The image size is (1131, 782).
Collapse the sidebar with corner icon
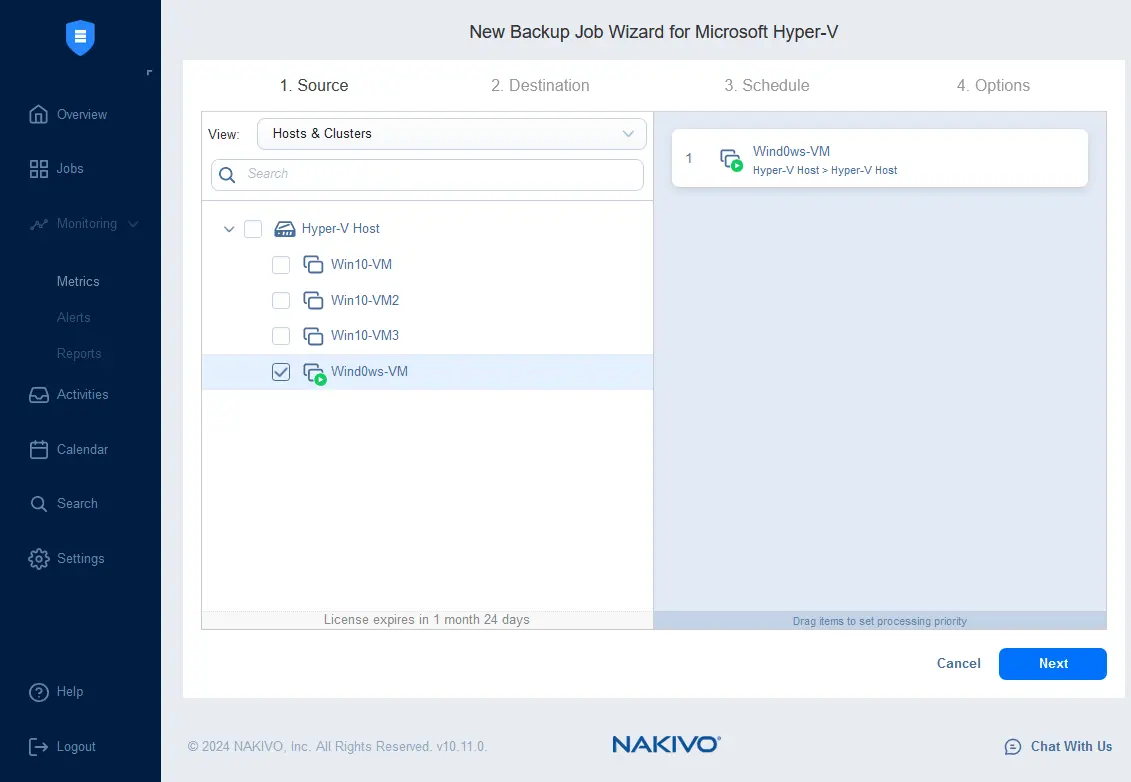[x=149, y=72]
